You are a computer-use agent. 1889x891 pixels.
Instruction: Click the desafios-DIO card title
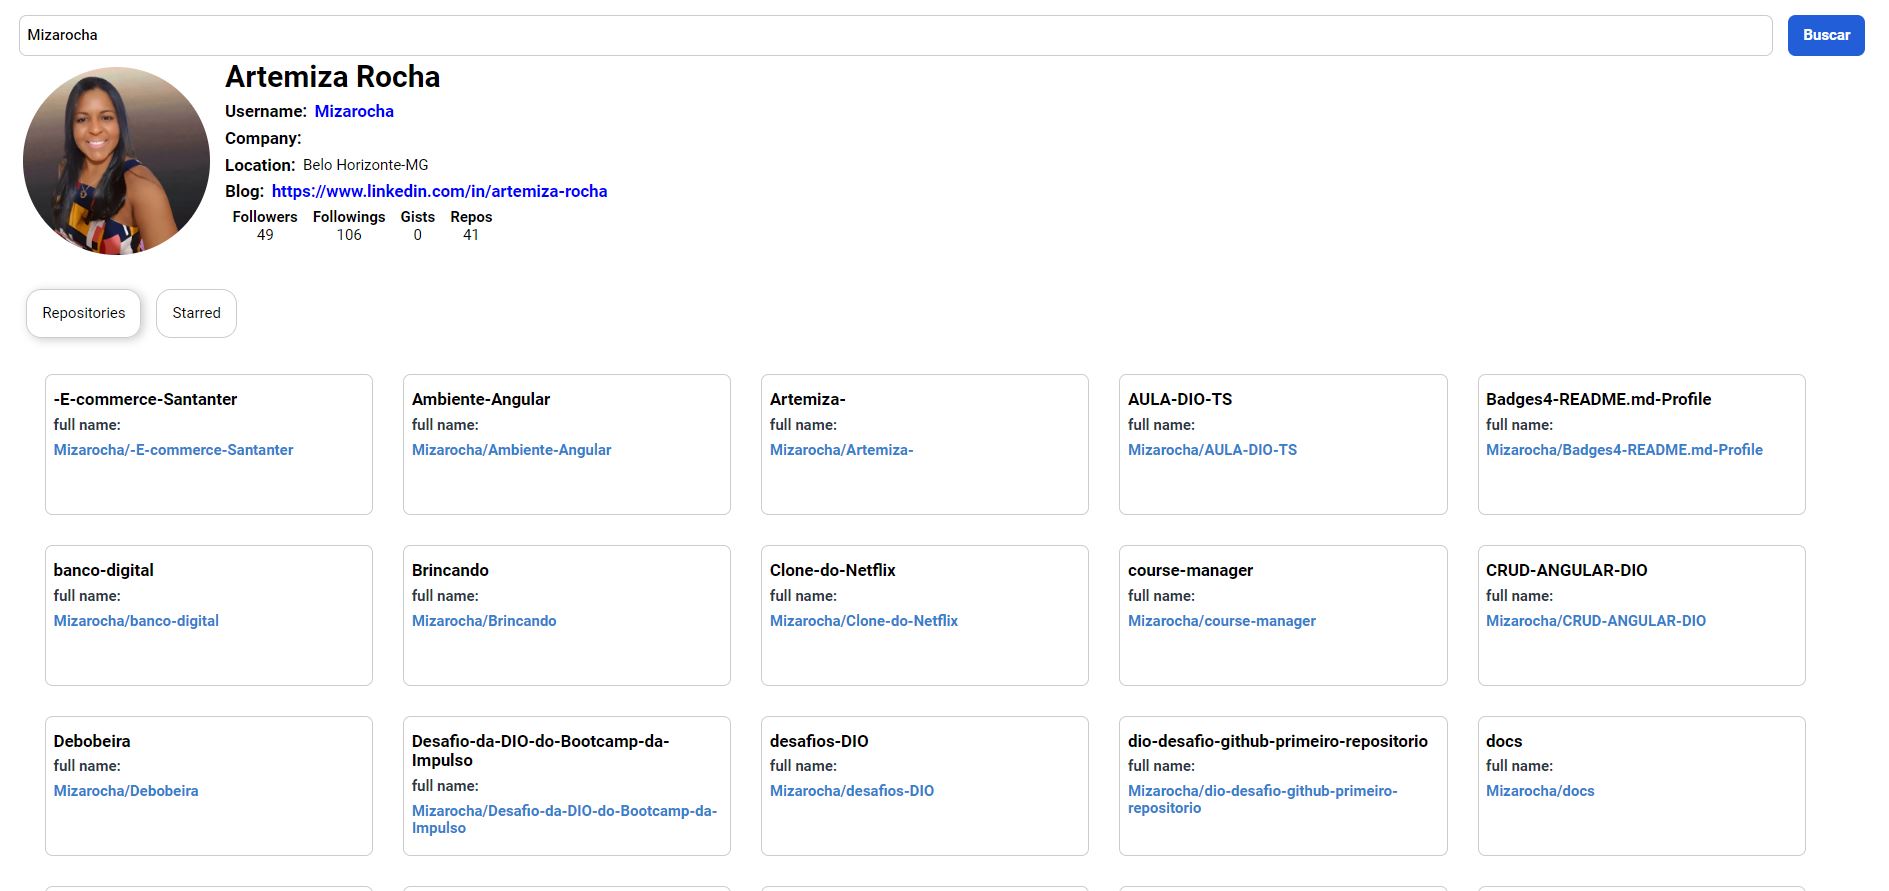pyautogui.click(x=819, y=741)
